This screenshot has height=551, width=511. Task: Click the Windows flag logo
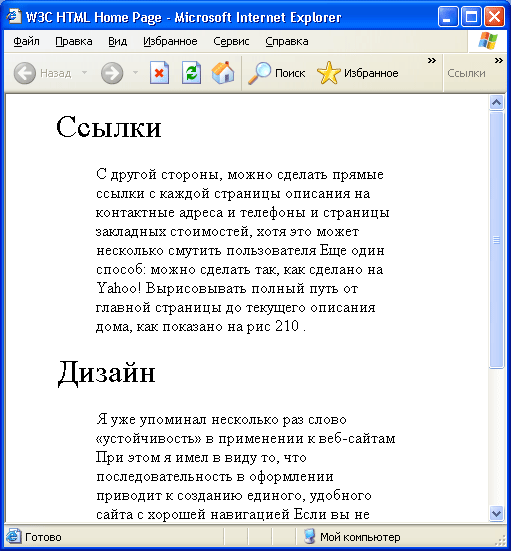coord(488,41)
